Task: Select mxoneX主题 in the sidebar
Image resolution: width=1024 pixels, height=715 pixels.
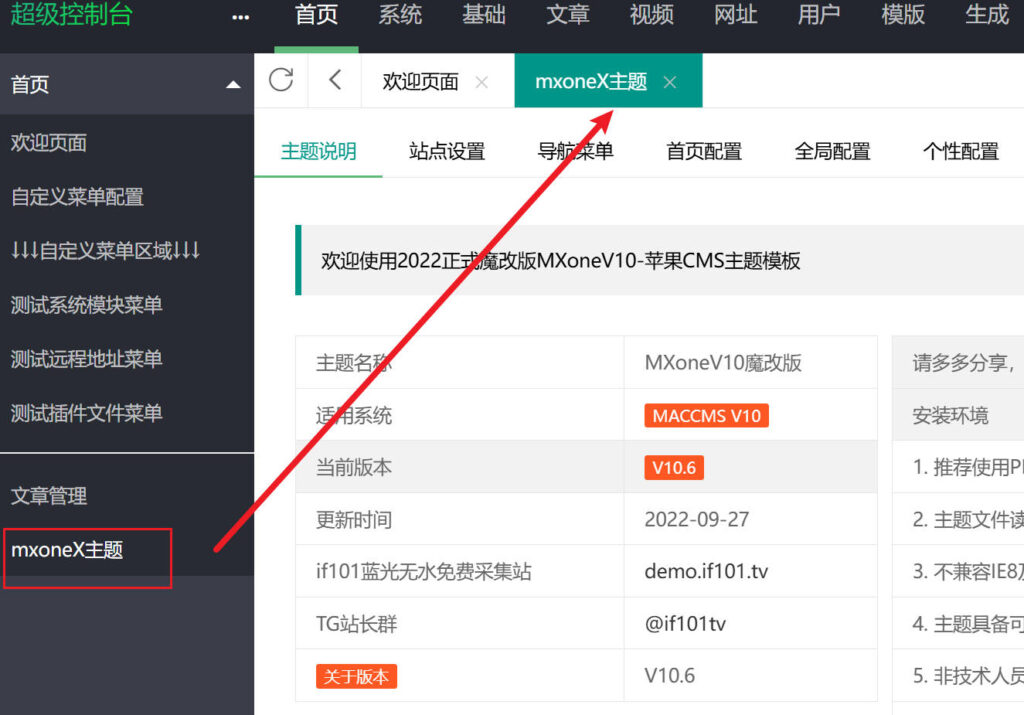Action: (67, 549)
